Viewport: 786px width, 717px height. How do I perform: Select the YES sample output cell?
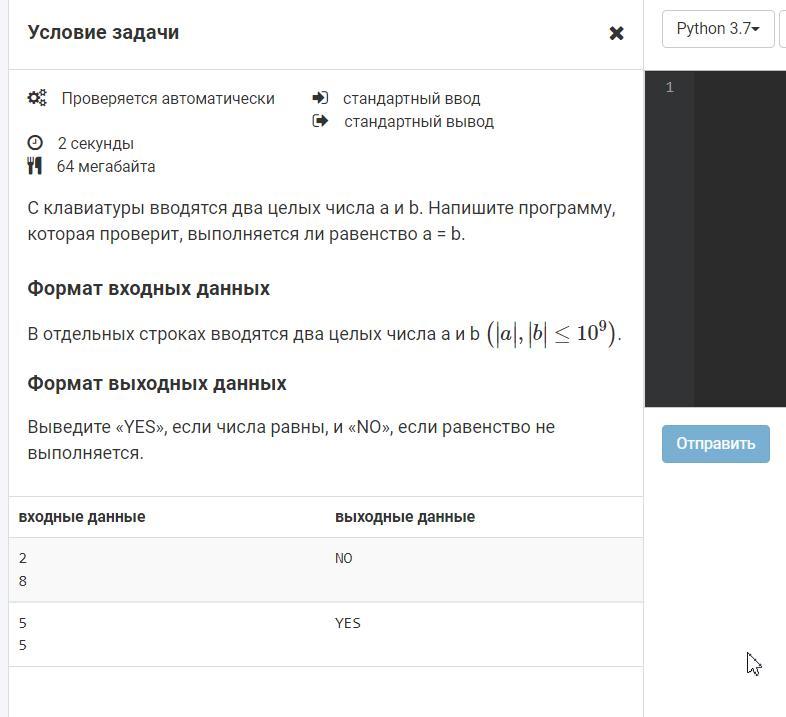pos(347,623)
